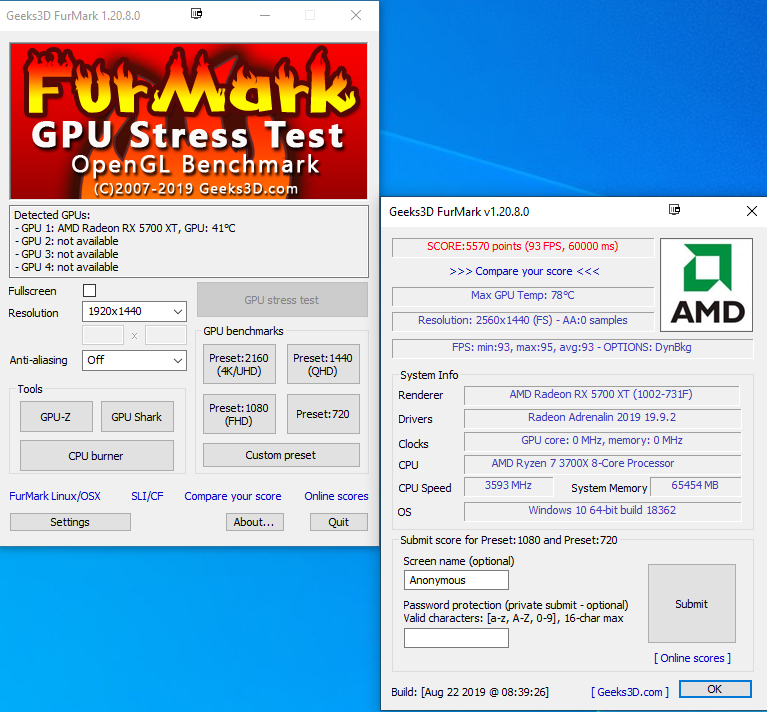Open the Custom preset button

[x=281, y=455]
